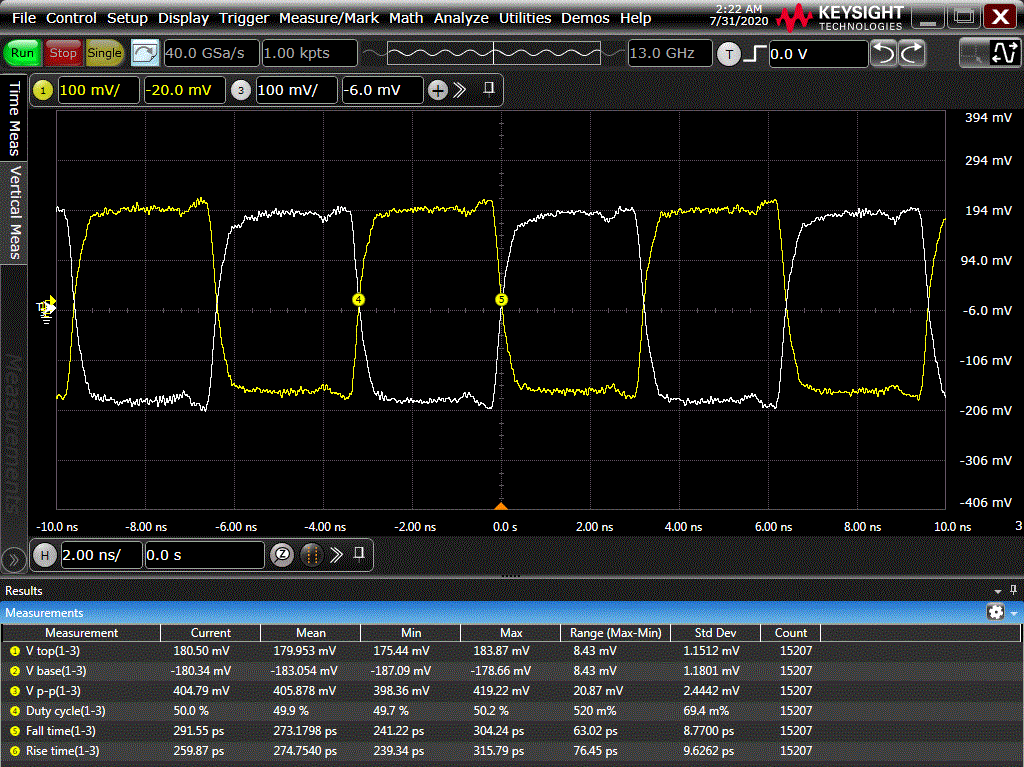Open the Measure/Mark menu
Image resolution: width=1024 pixels, height=767 pixels.
click(328, 18)
